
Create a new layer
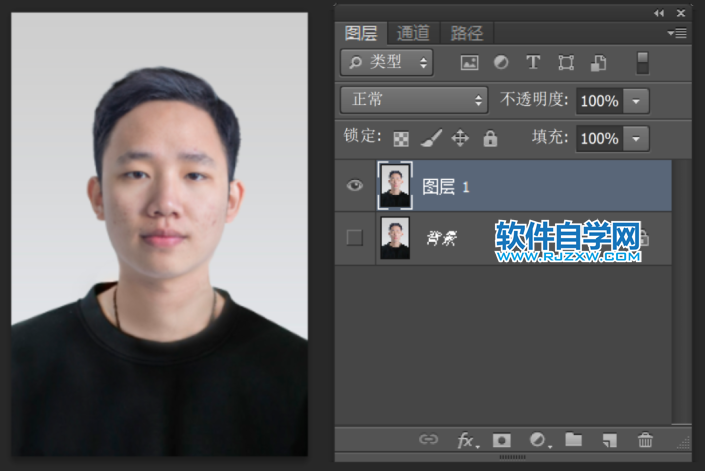[x=610, y=440]
